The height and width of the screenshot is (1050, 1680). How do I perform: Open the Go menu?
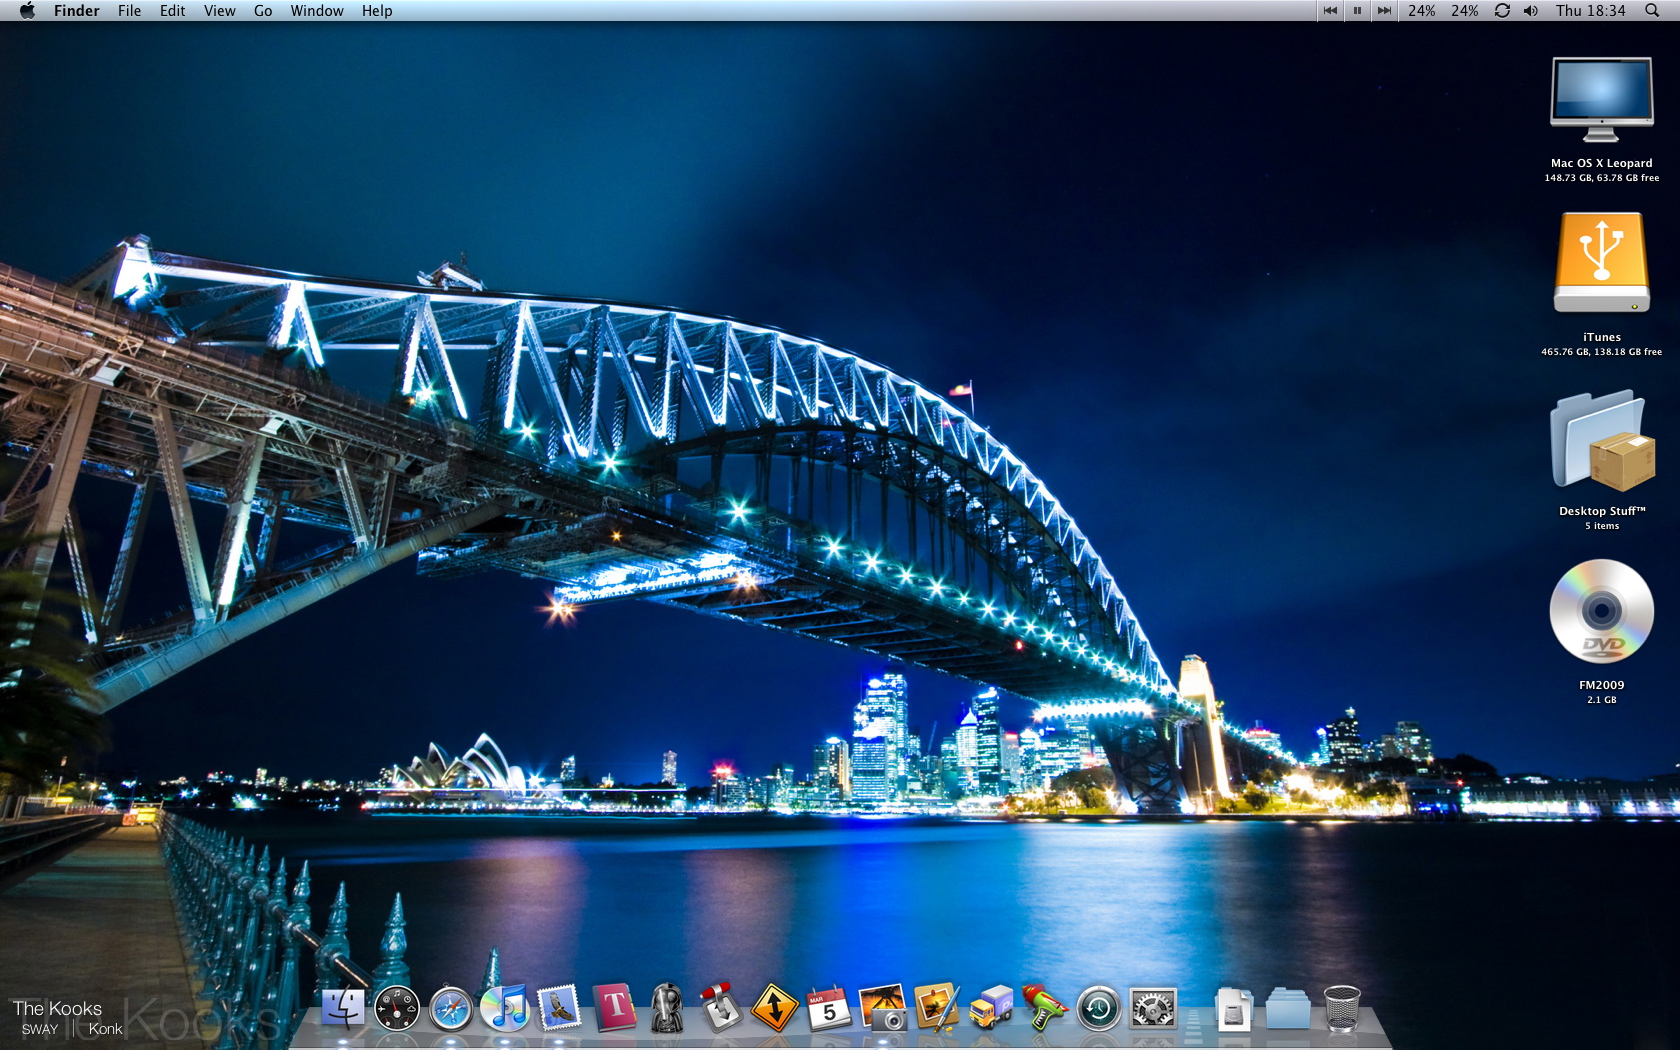click(263, 11)
